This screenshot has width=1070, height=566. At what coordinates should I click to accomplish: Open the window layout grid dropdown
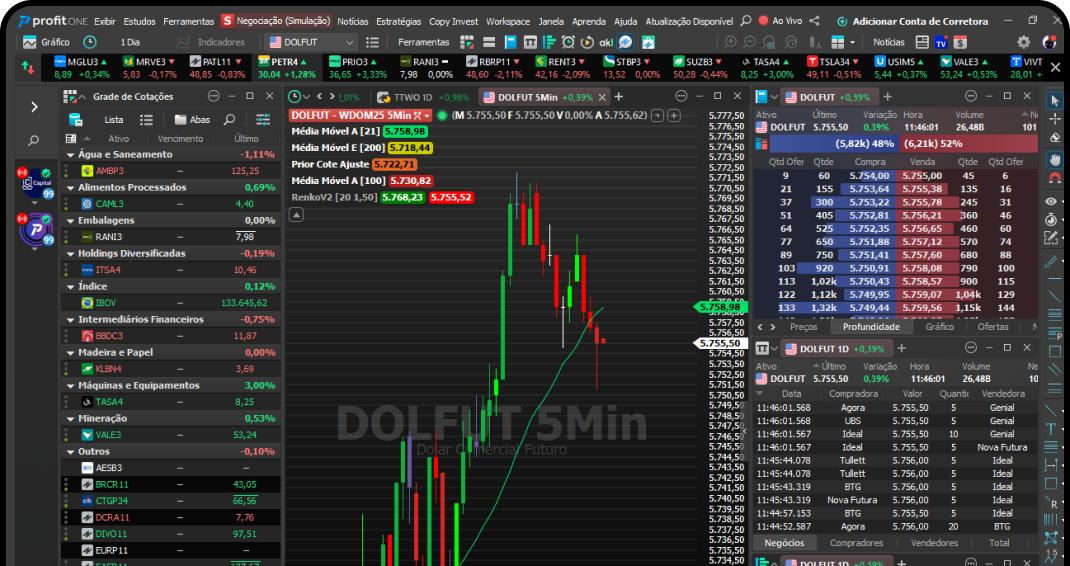[x=843, y=42]
